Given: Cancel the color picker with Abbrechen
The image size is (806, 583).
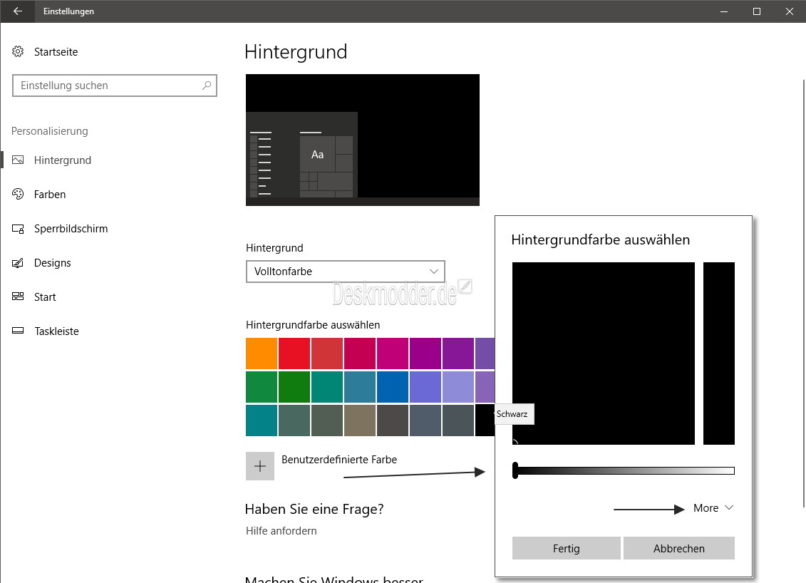Looking at the screenshot, I should pos(679,548).
